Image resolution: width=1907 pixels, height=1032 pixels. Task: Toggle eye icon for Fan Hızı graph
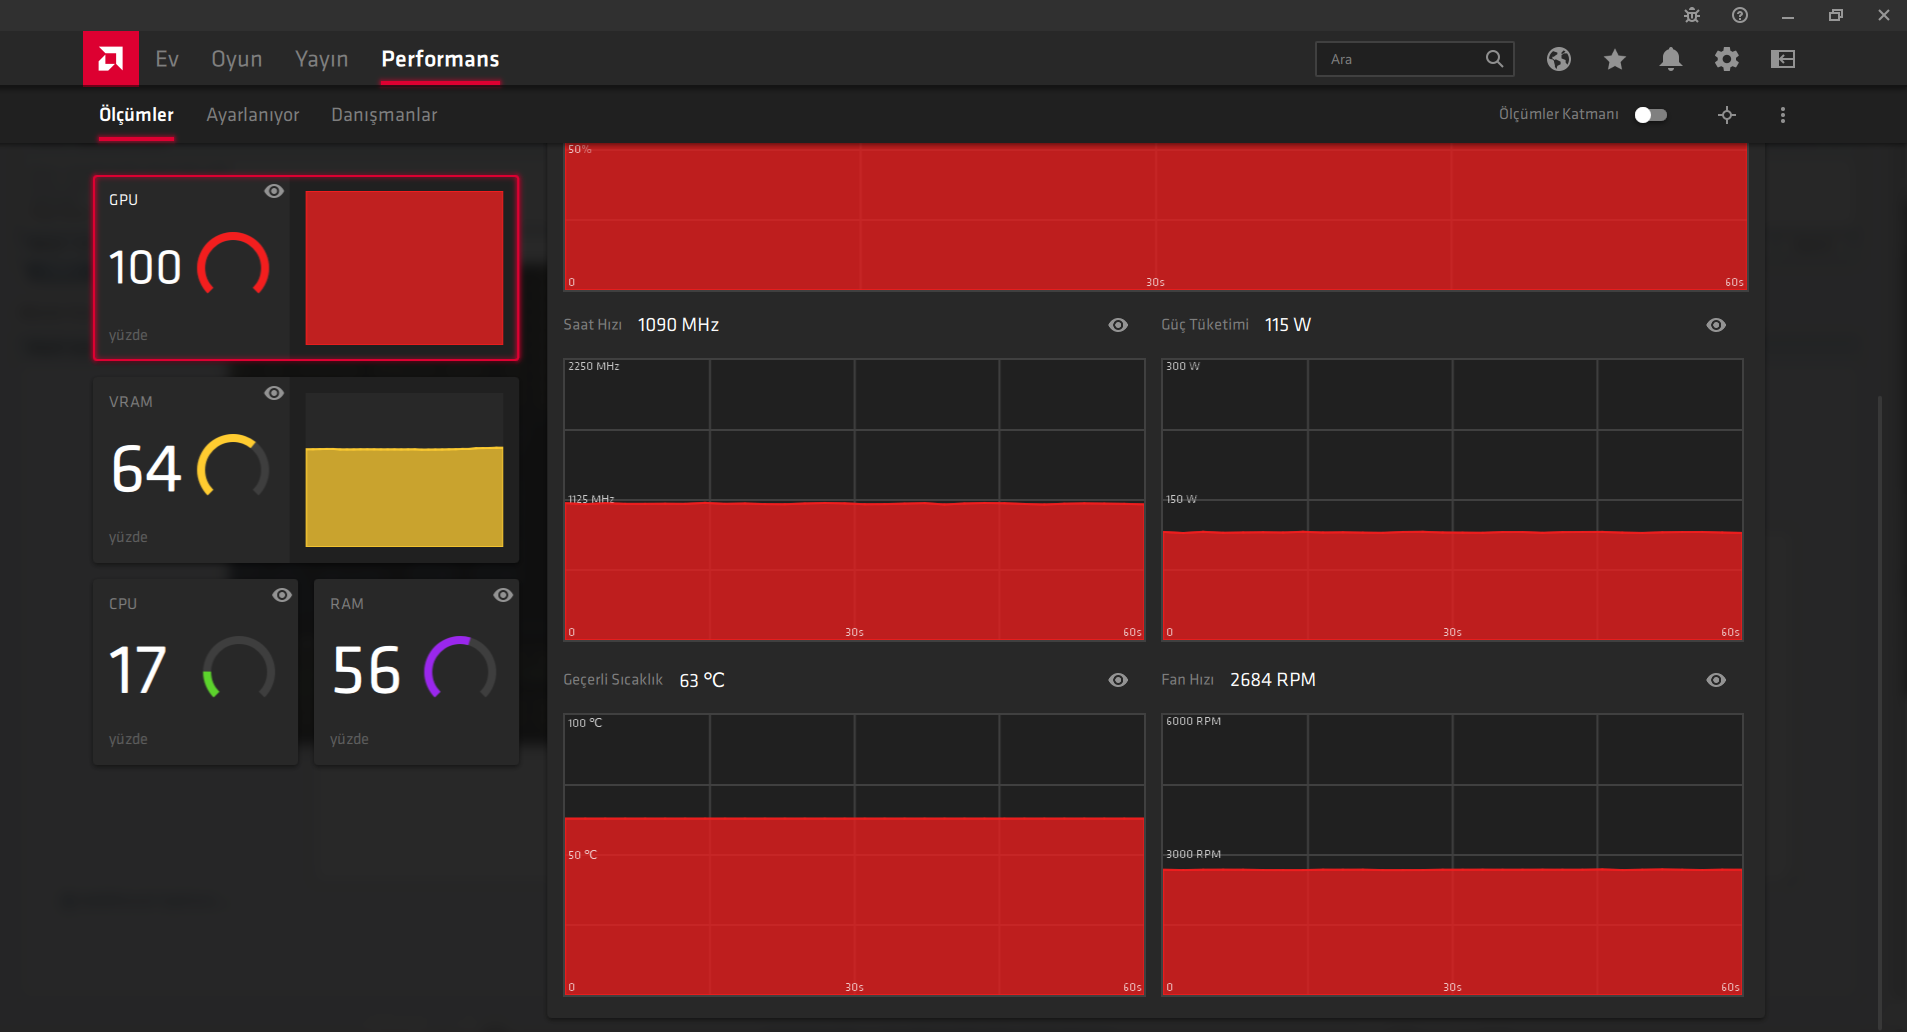pyautogui.click(x=1716, y=680)
